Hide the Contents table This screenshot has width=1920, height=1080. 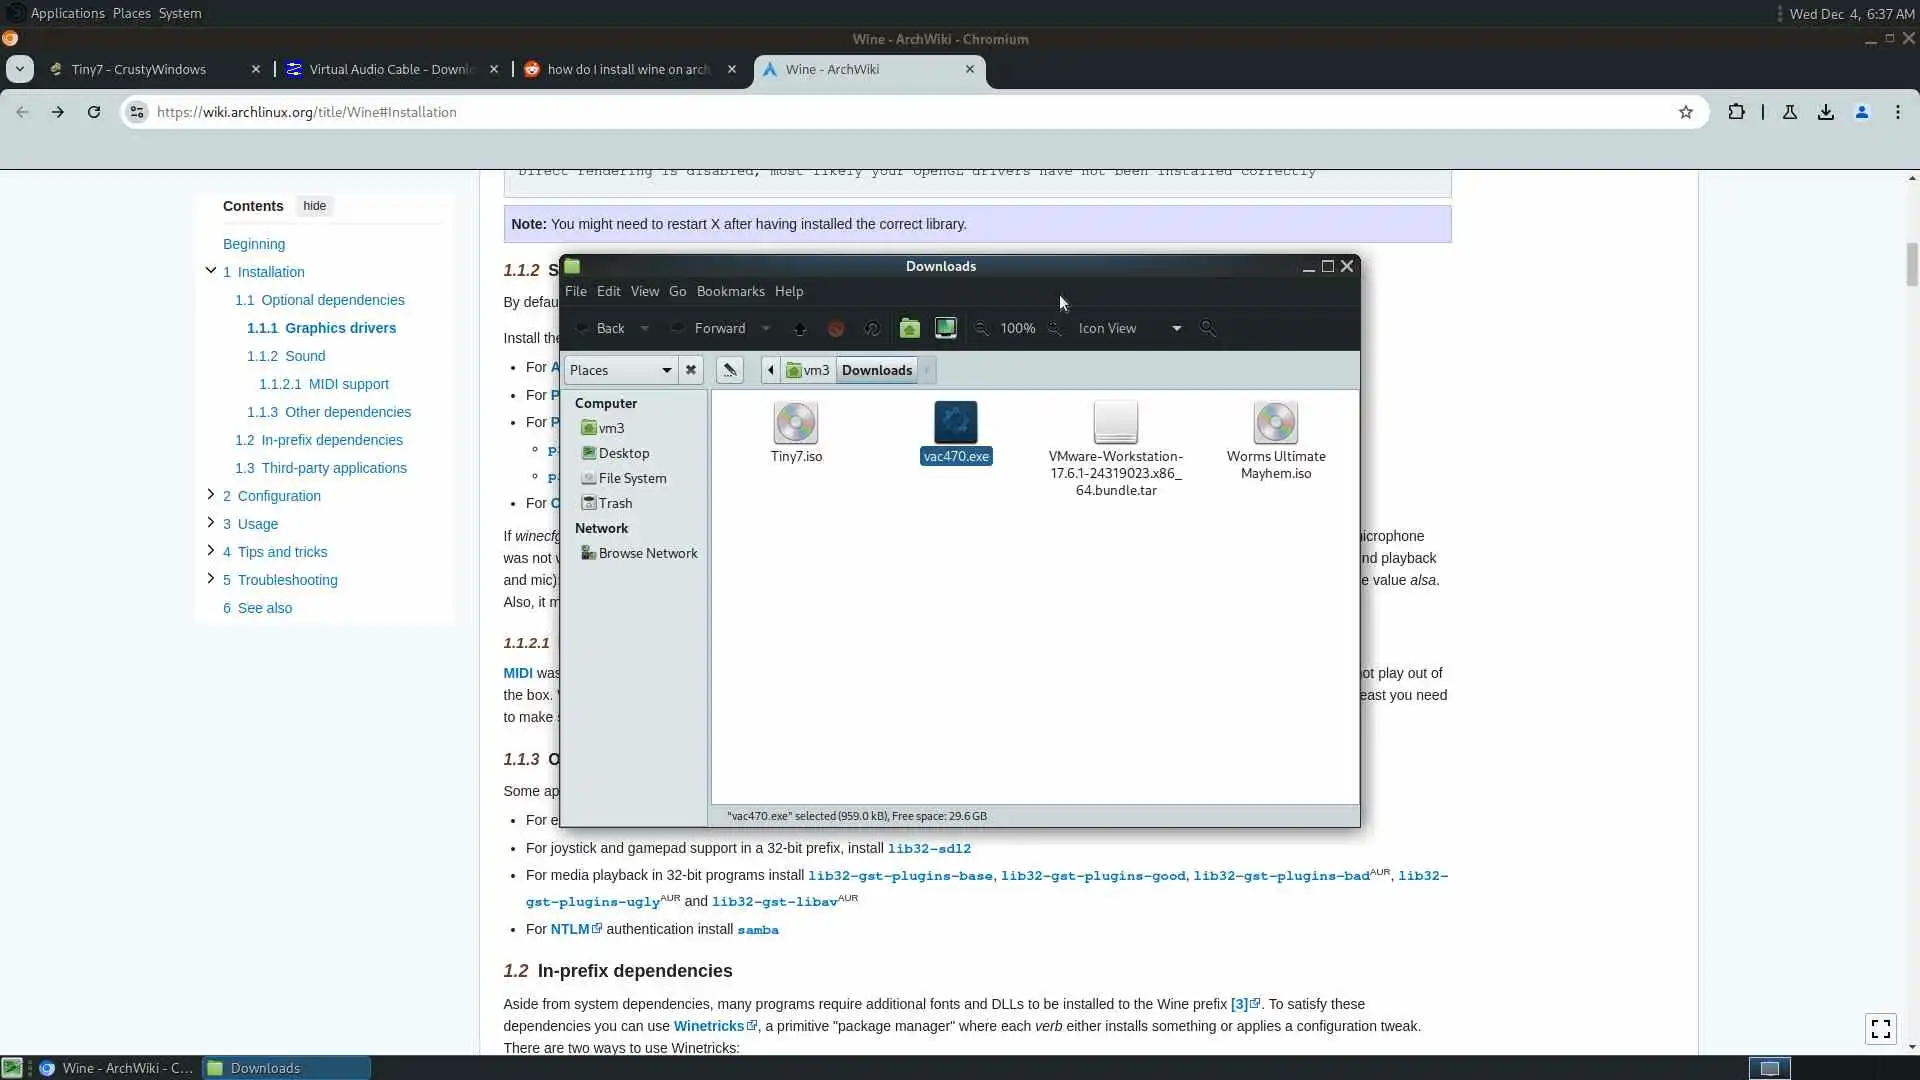pos(314,206)
